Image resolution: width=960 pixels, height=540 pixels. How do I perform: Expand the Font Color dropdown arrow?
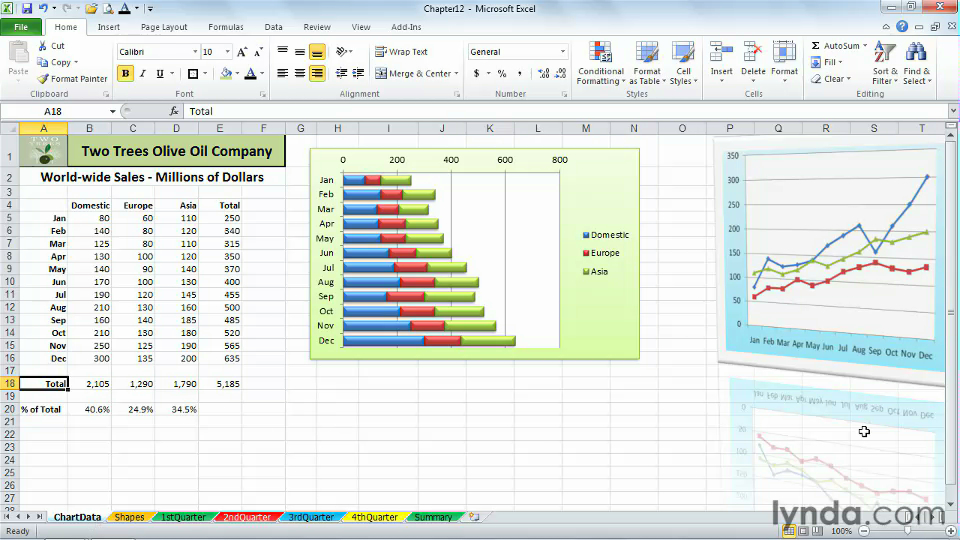click(262, 73)
